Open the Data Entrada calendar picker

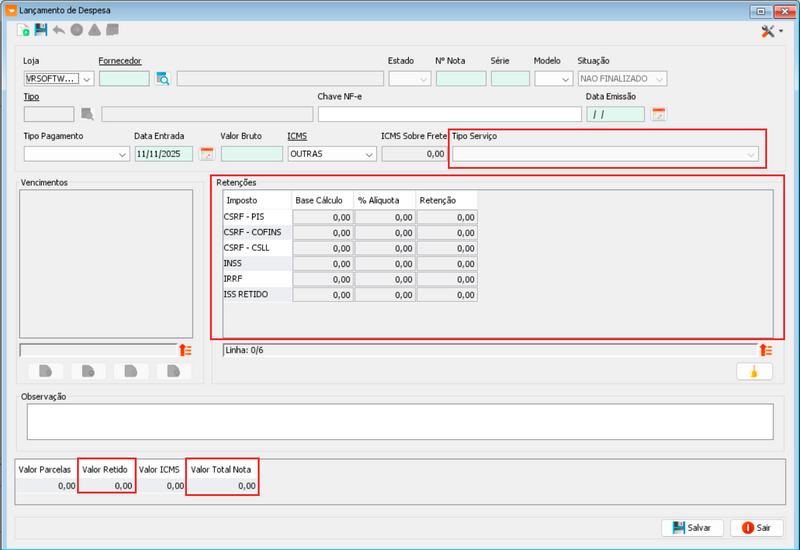coord(207,154)
